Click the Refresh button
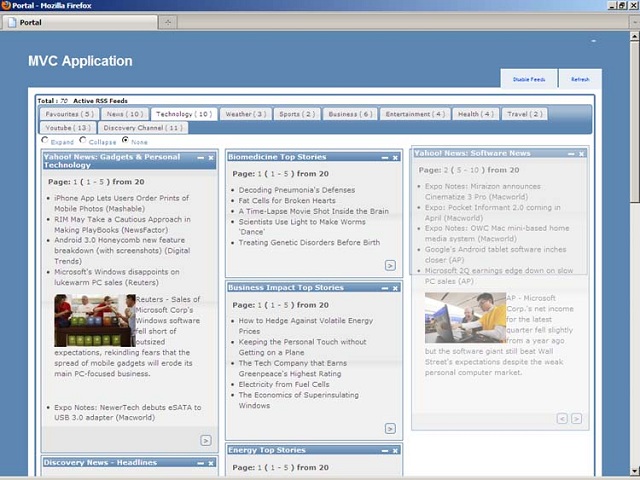This screenshot has width=640, height=480. (580, 79)
